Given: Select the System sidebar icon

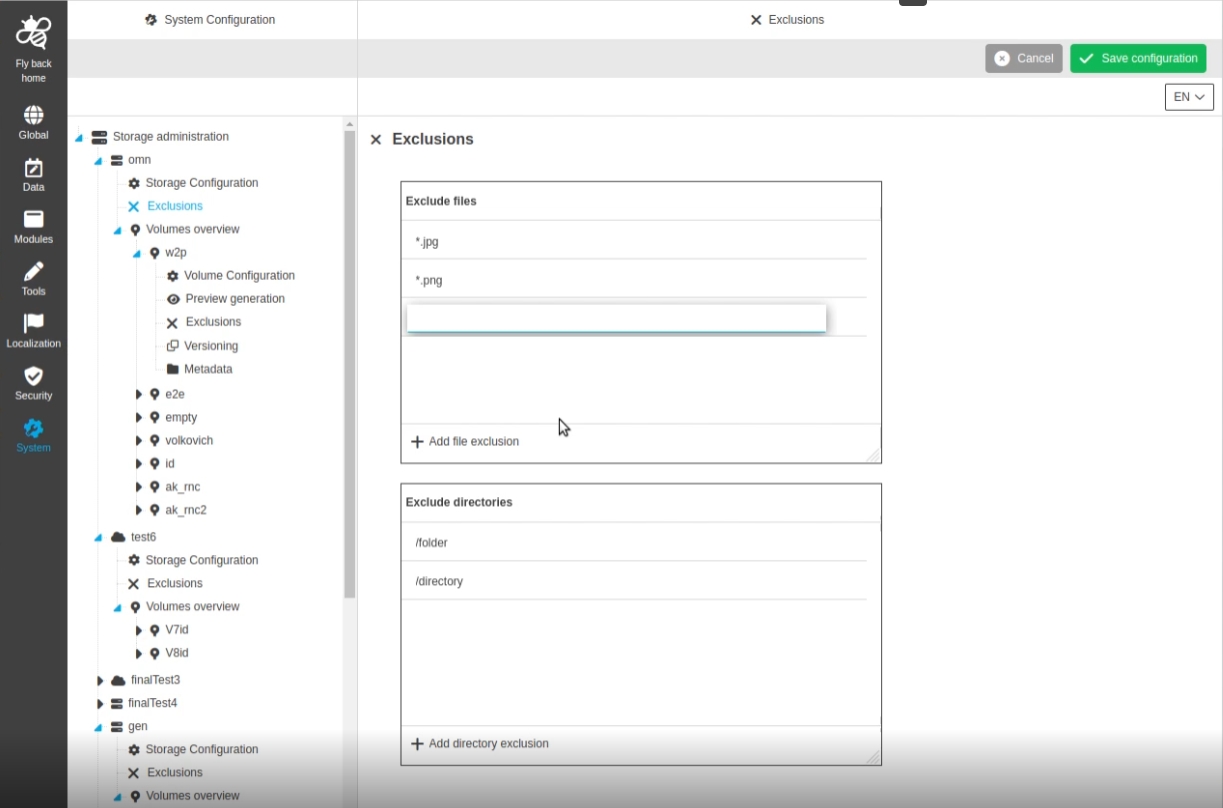Looking at the screenshot, I should coord(33,429).
